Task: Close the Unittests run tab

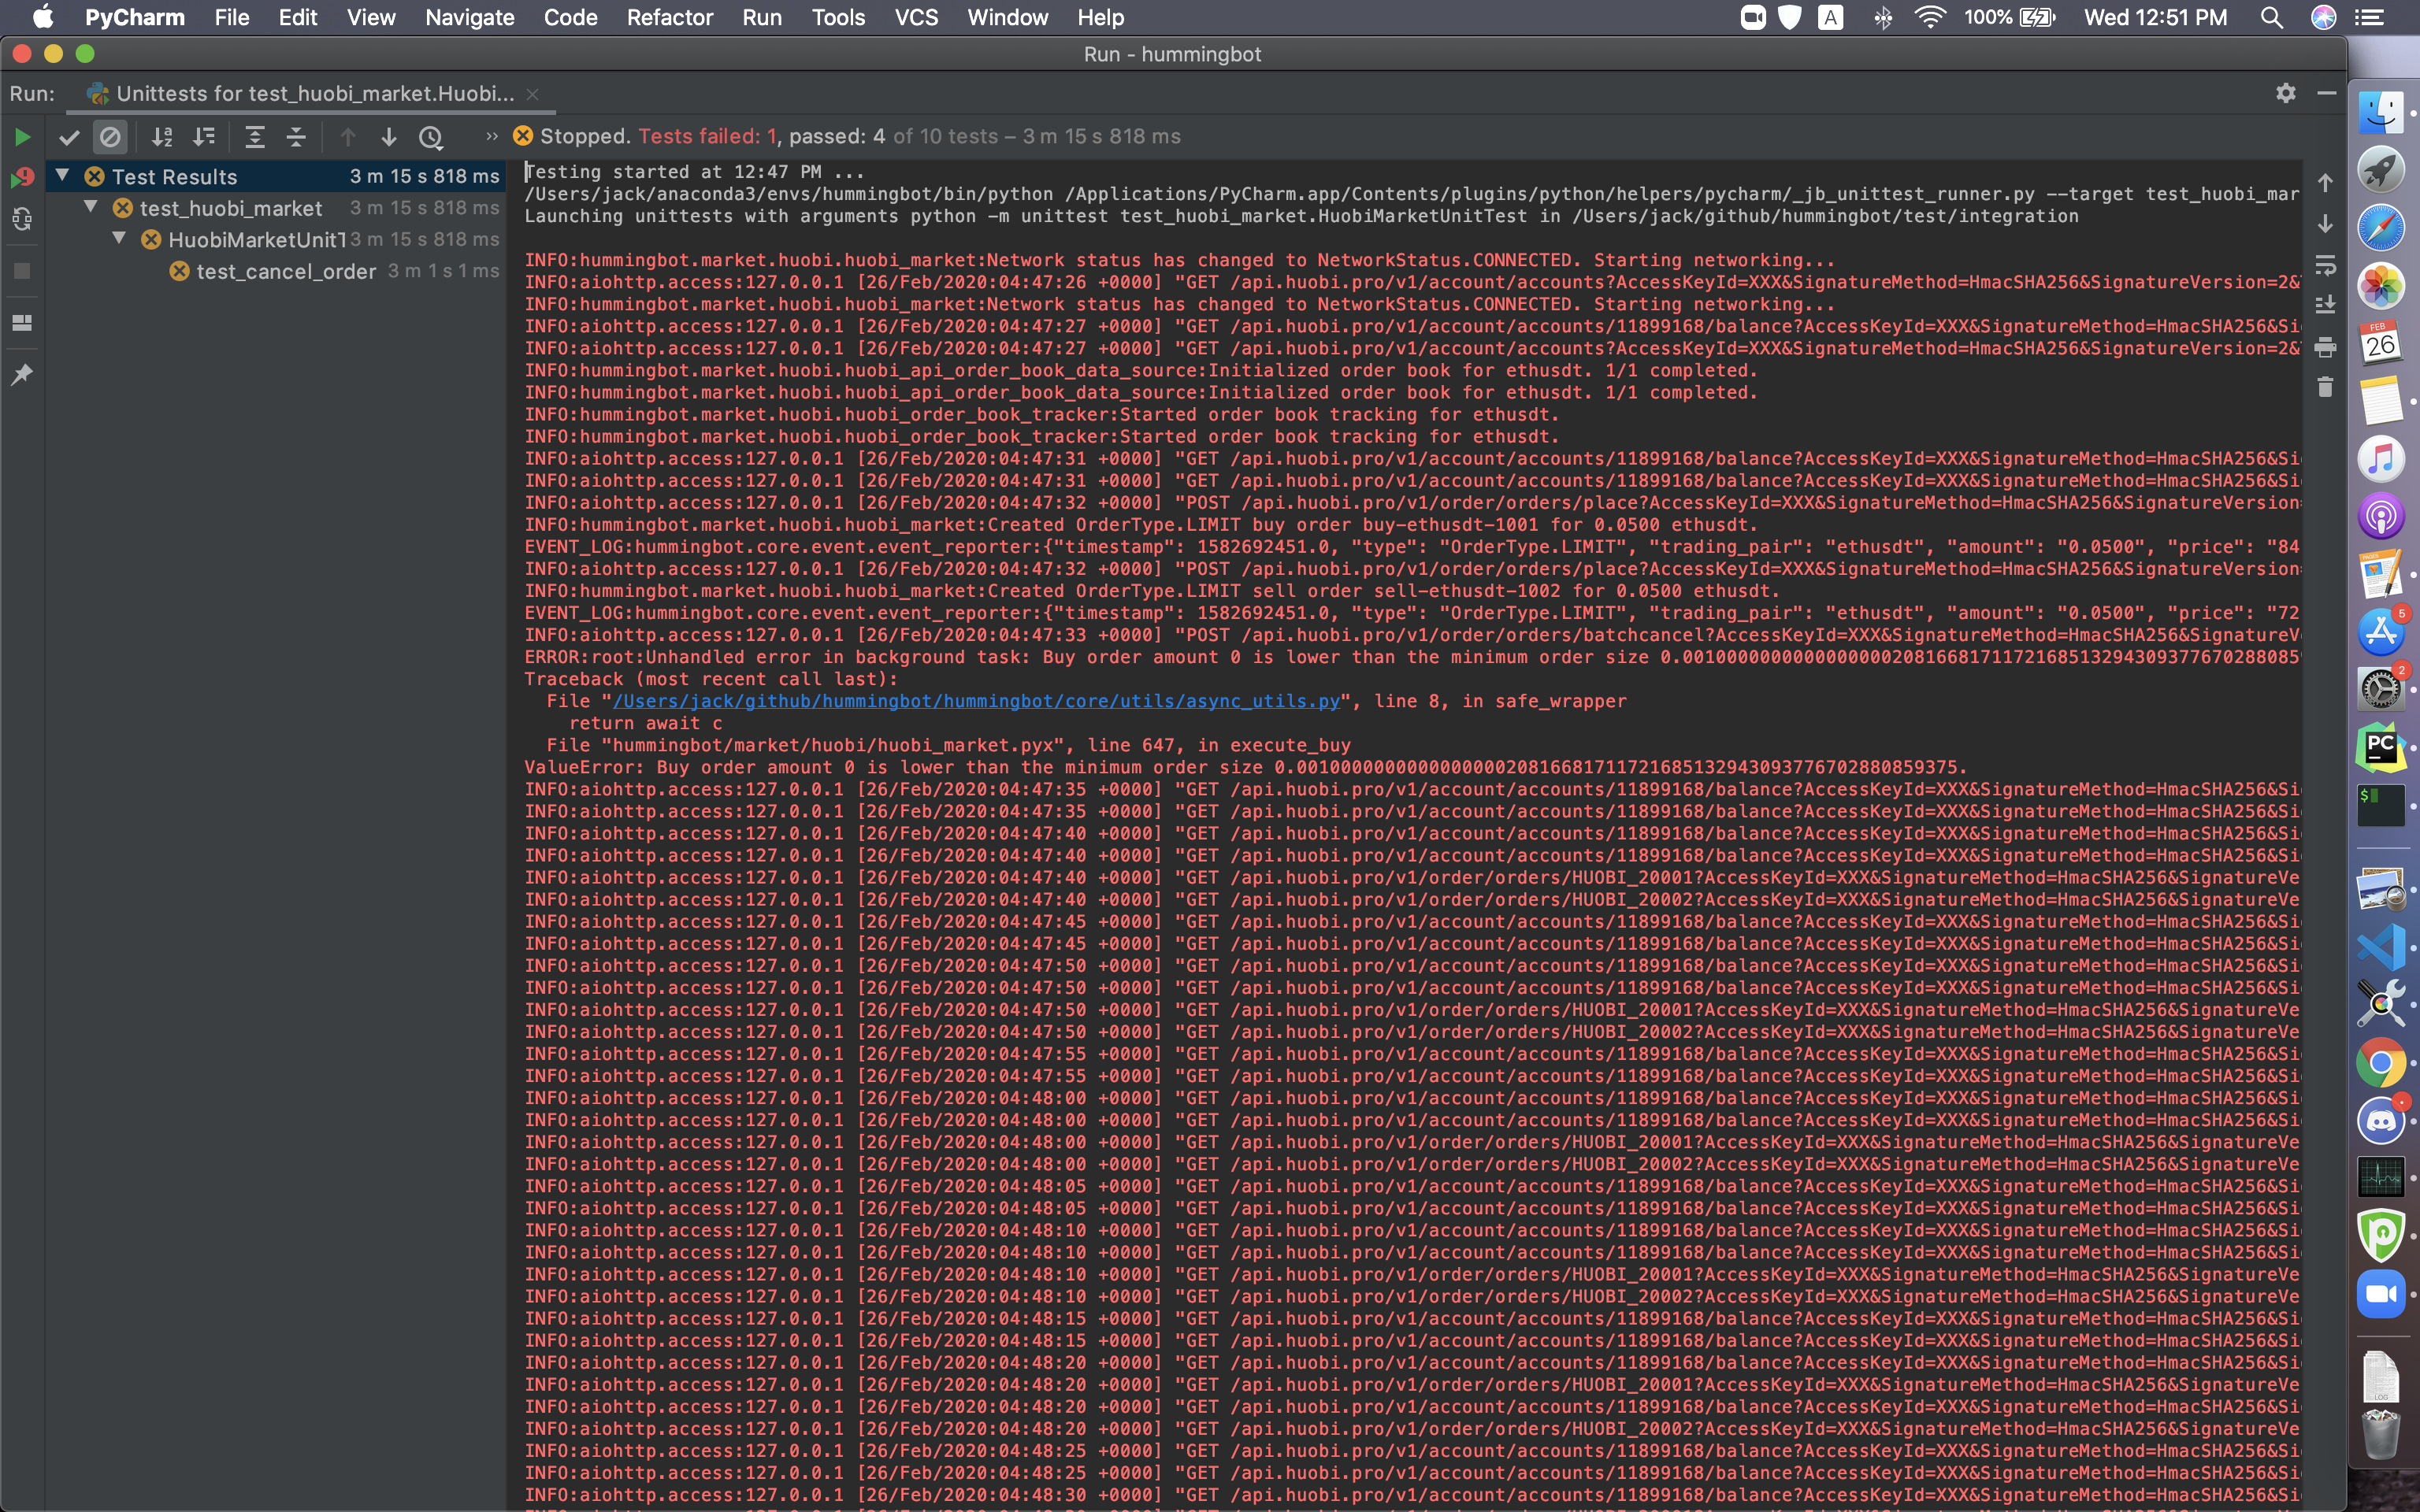Action: pos(533,94)
